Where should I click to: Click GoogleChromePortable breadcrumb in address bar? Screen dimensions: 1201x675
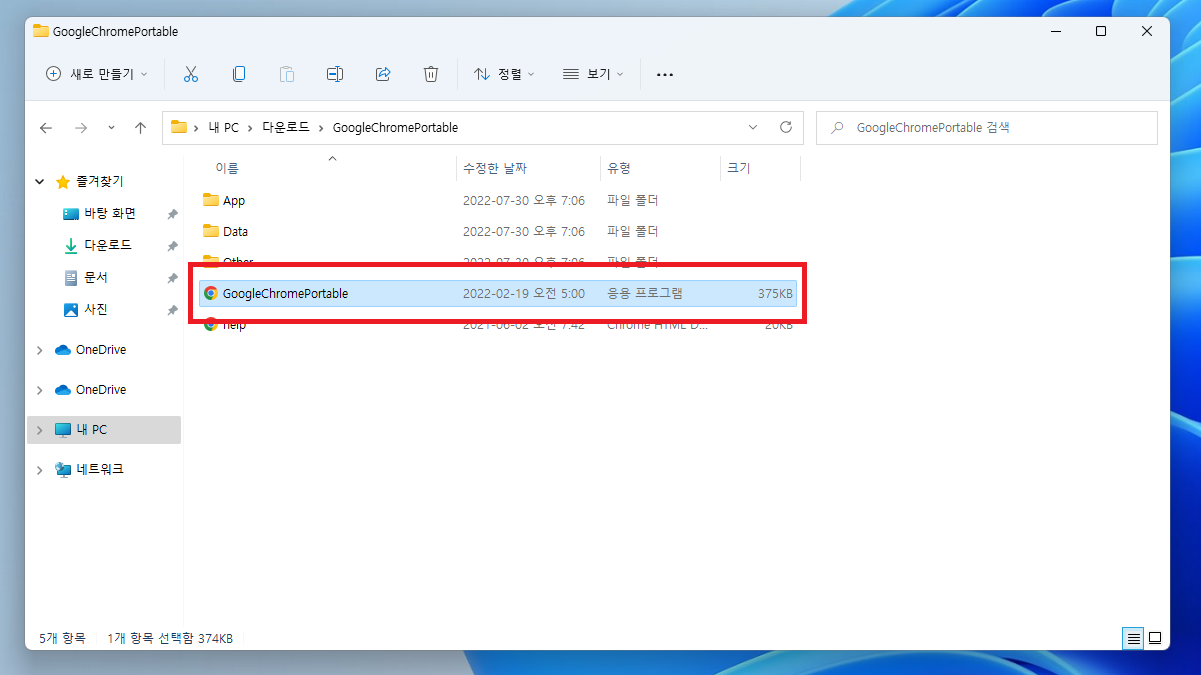click(395, 128)
